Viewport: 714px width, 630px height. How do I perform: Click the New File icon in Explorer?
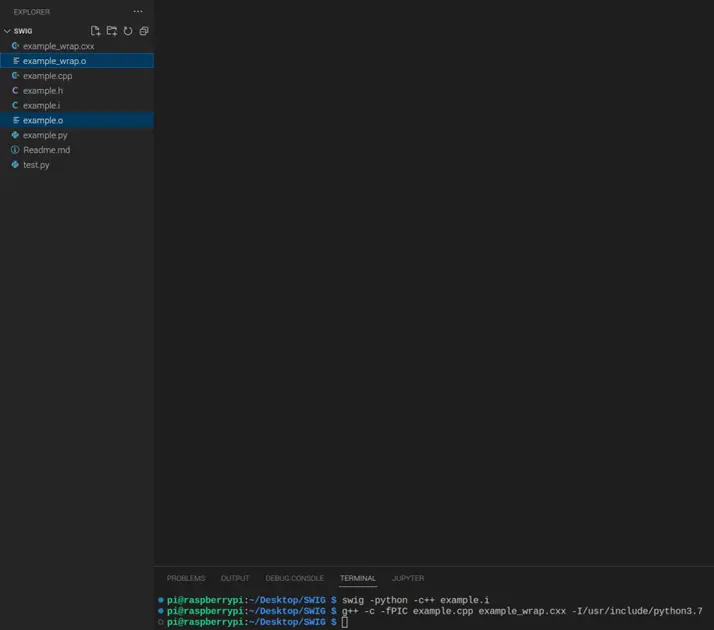coord(95,31)
